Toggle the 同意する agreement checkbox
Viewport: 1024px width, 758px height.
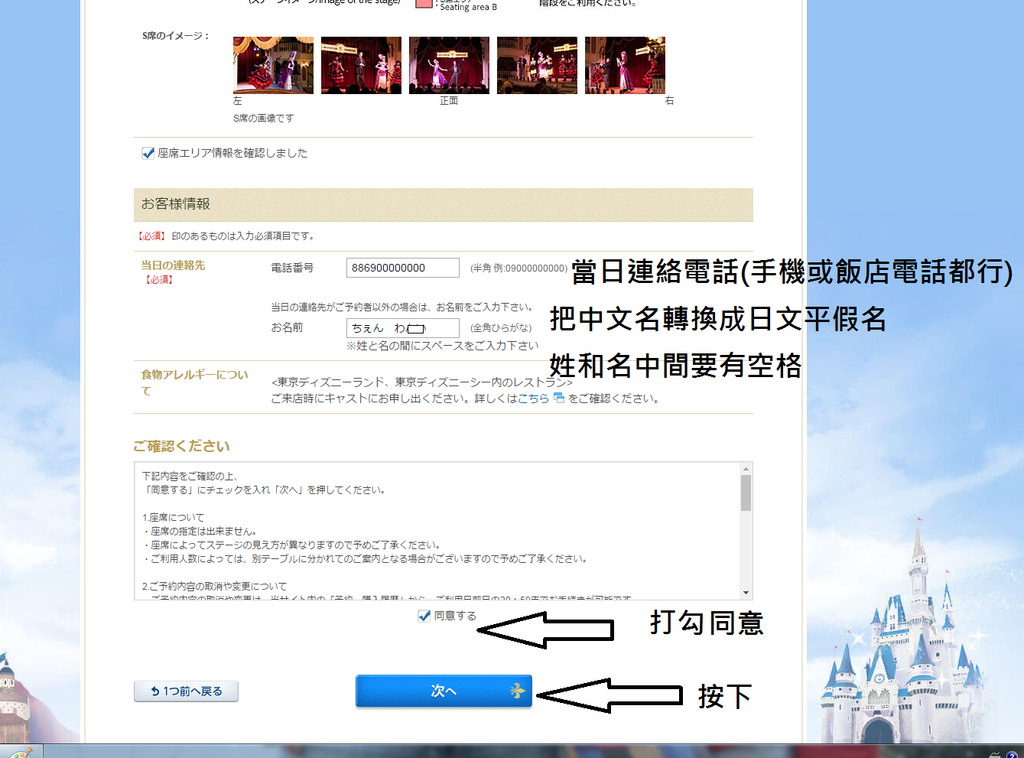(x=424, y=616)
